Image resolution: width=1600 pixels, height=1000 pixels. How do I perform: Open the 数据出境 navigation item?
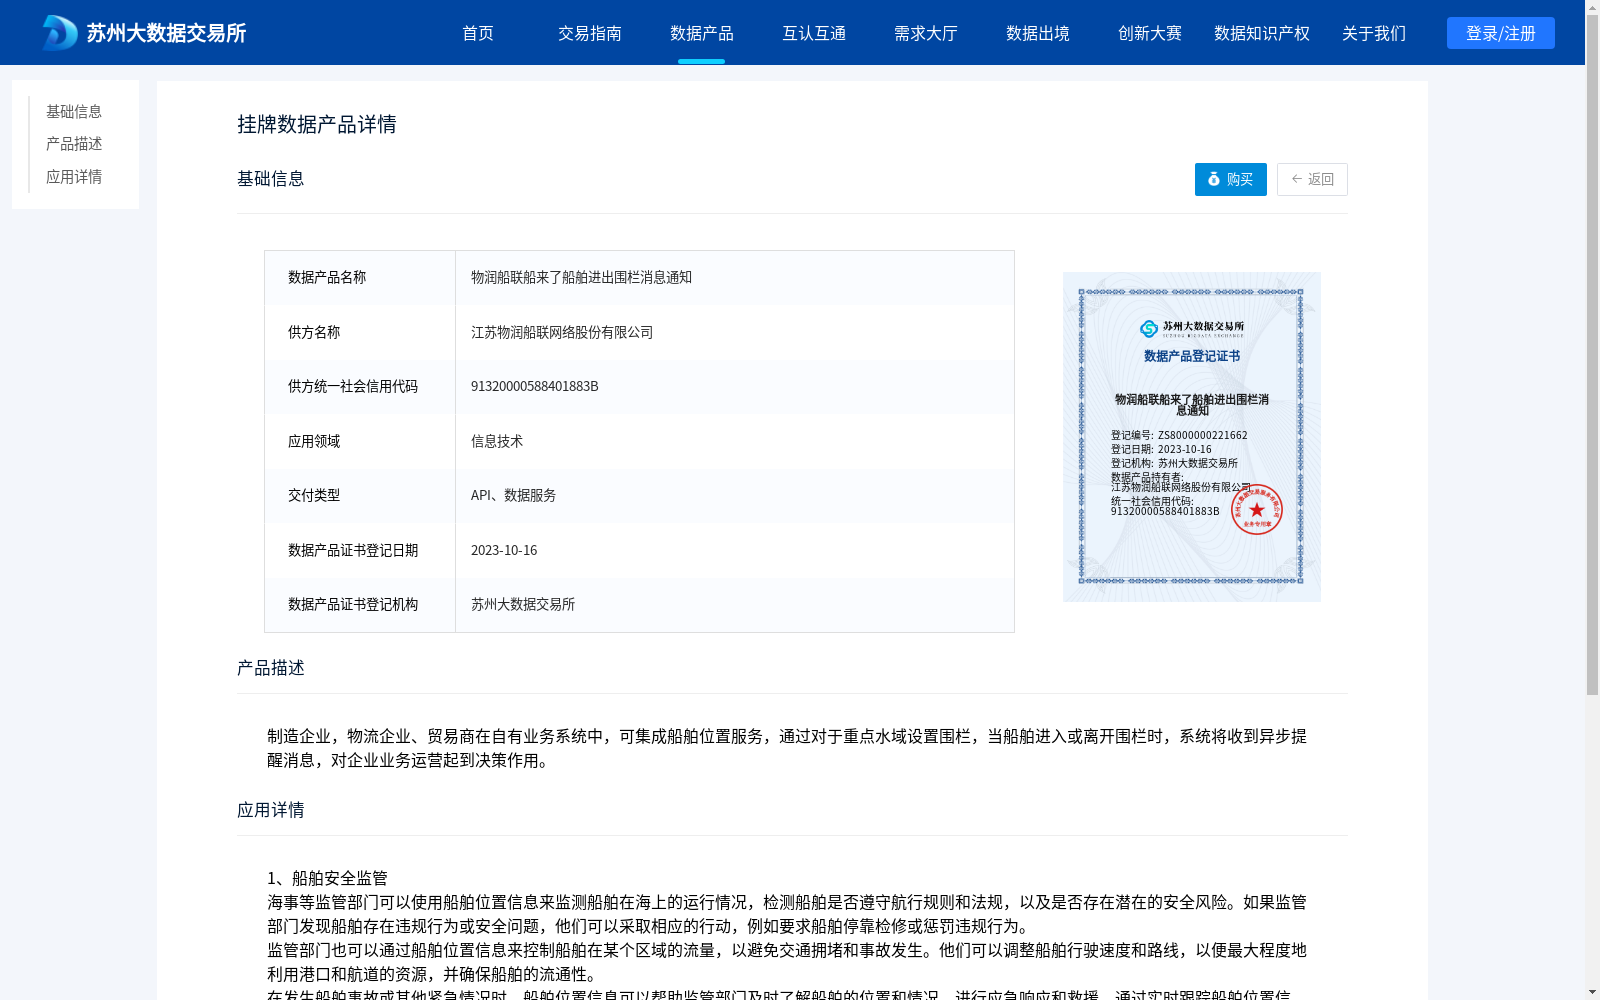[x=1038, y=33]
